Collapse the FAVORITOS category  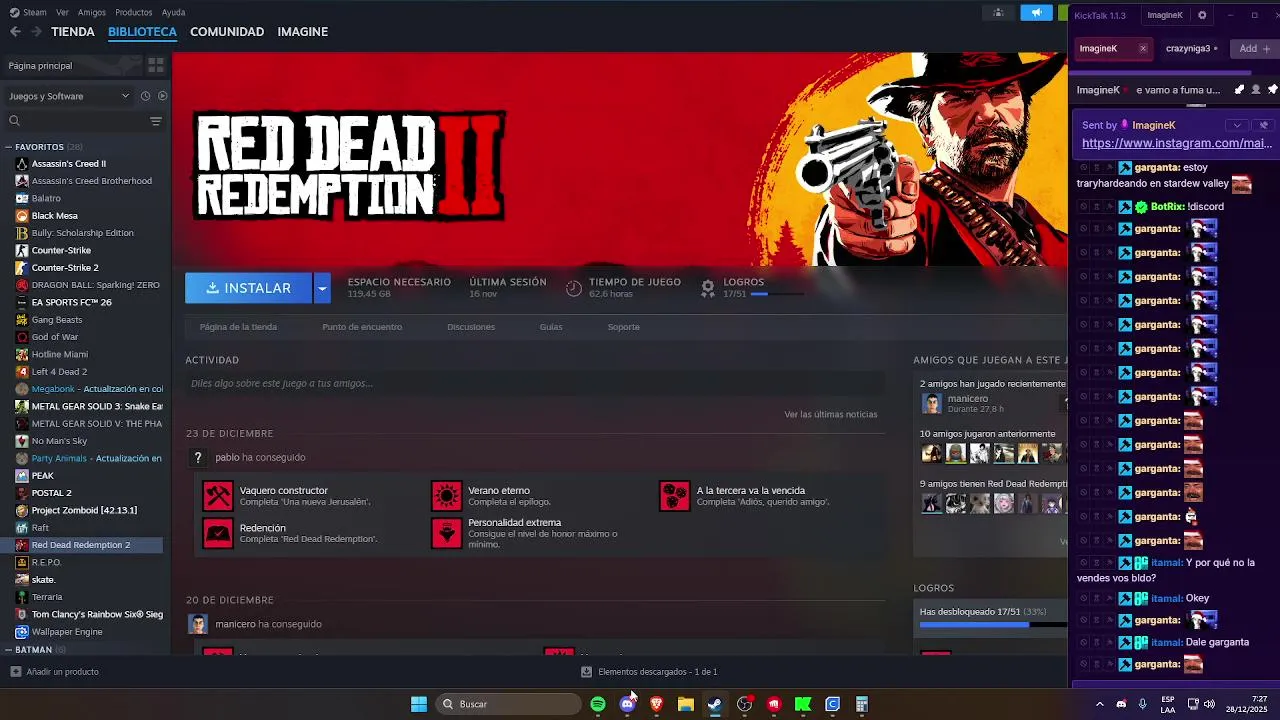(9, 147)
